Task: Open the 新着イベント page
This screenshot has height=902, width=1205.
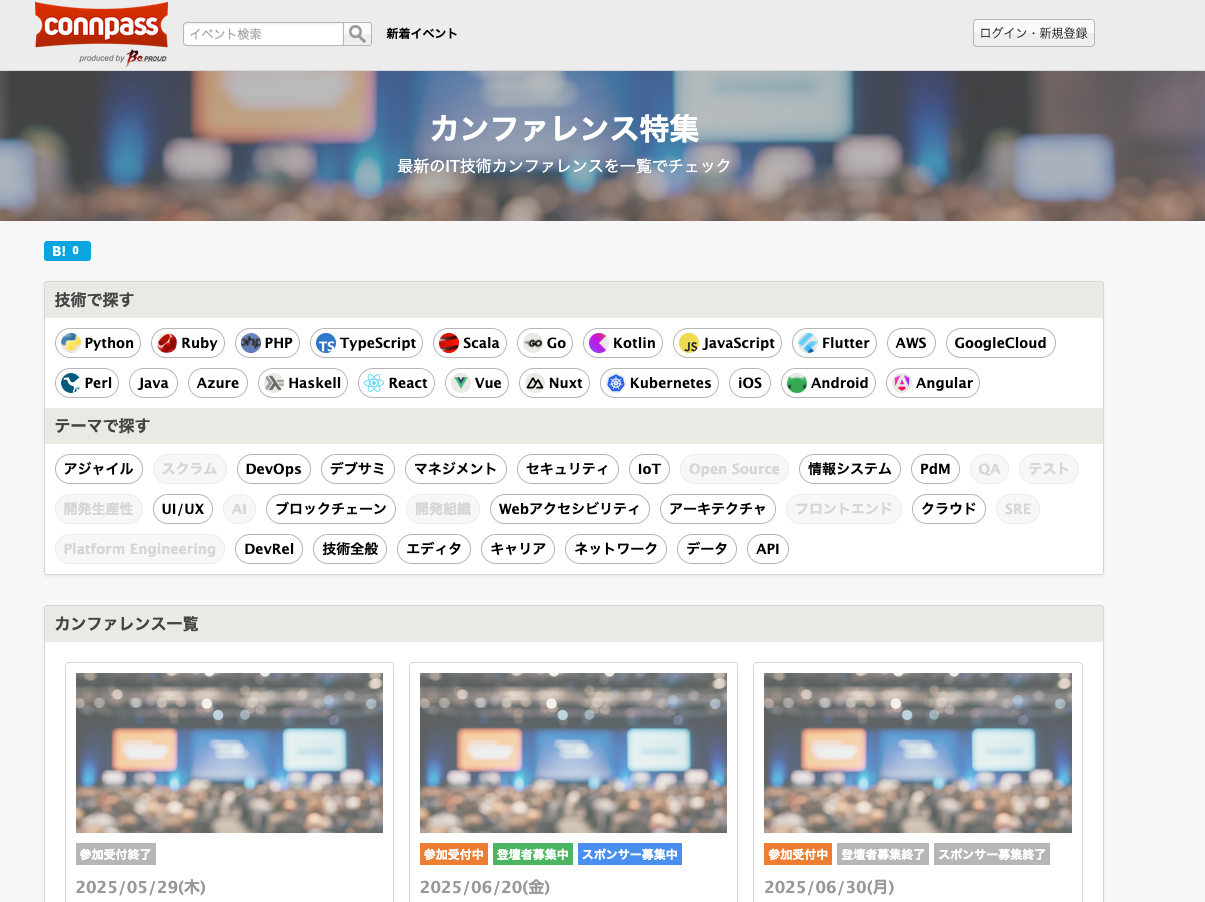Action: click(x=419, y=33)
